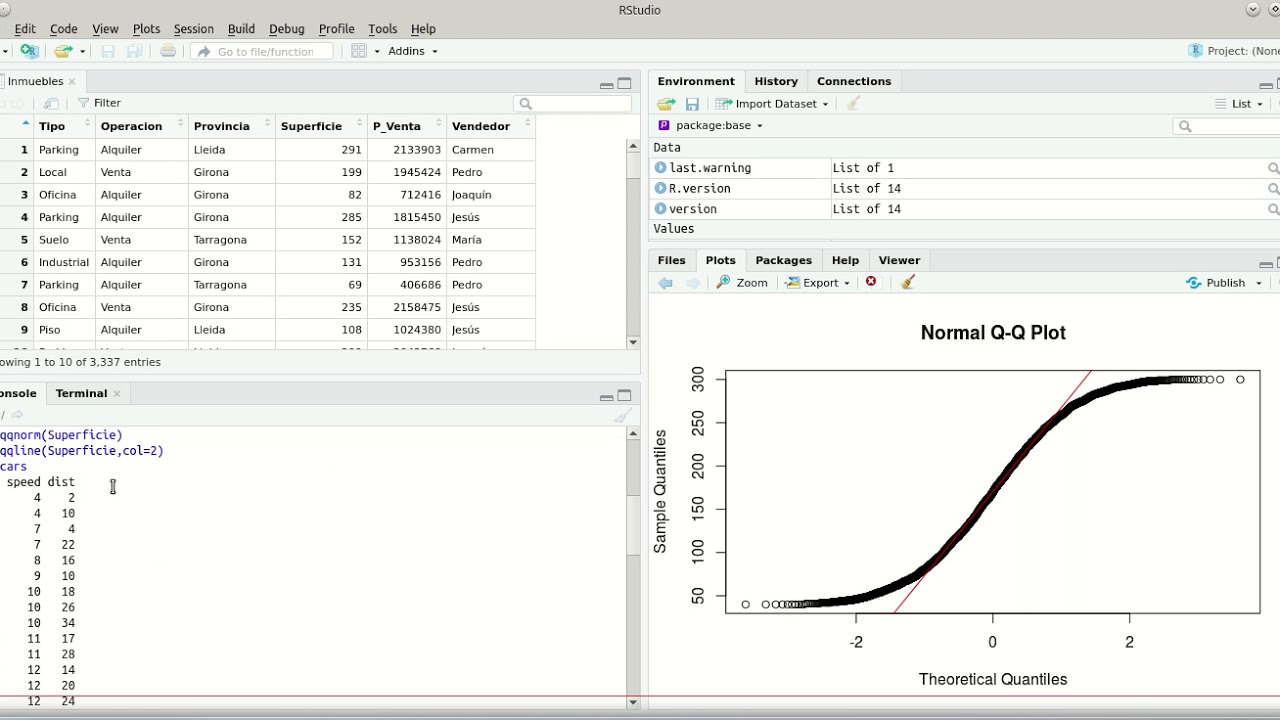Image resolution: width=1280 pixels, height=720 pixels.
Task: Clear the console with the broom icon
Action: (x=623, y=415)
